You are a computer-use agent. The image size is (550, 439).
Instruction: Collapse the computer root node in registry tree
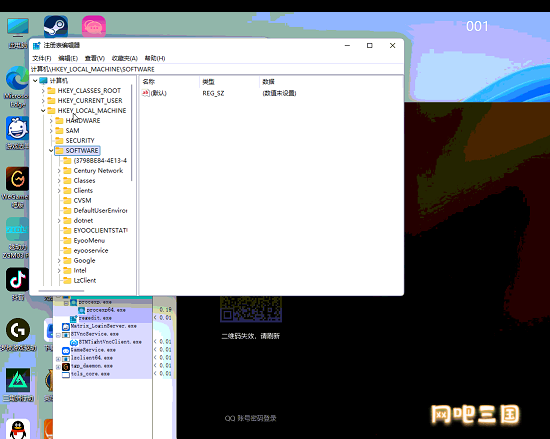pyautogui.click(x=35, y=81)
